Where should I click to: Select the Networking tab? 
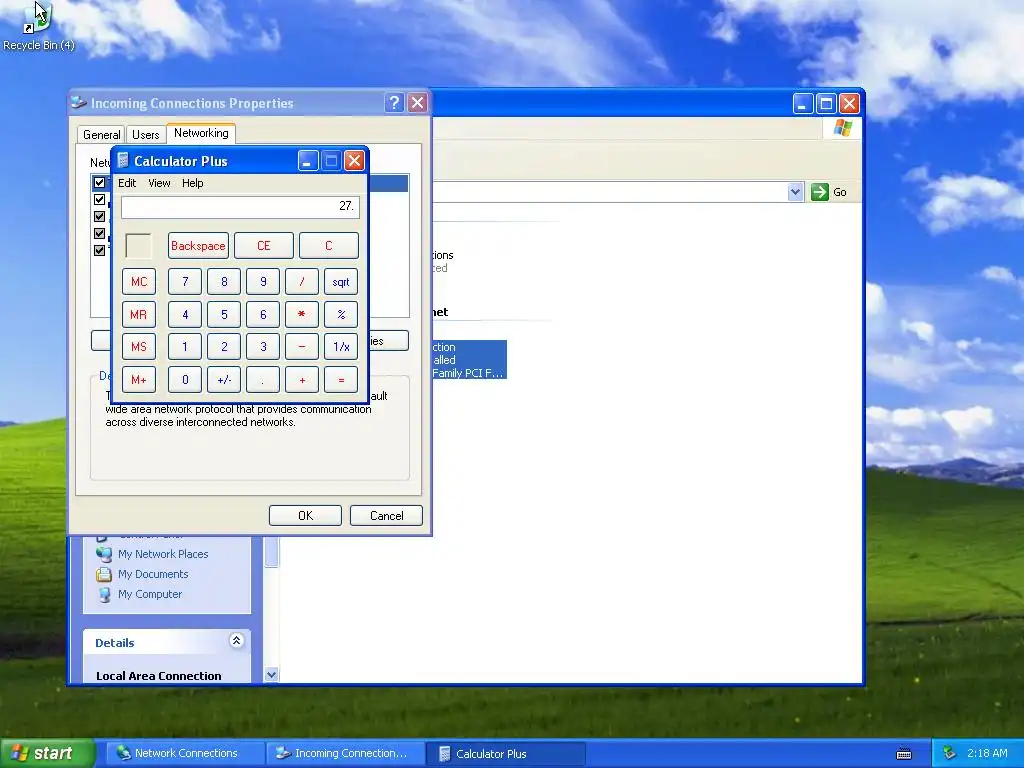click(201, 133)
